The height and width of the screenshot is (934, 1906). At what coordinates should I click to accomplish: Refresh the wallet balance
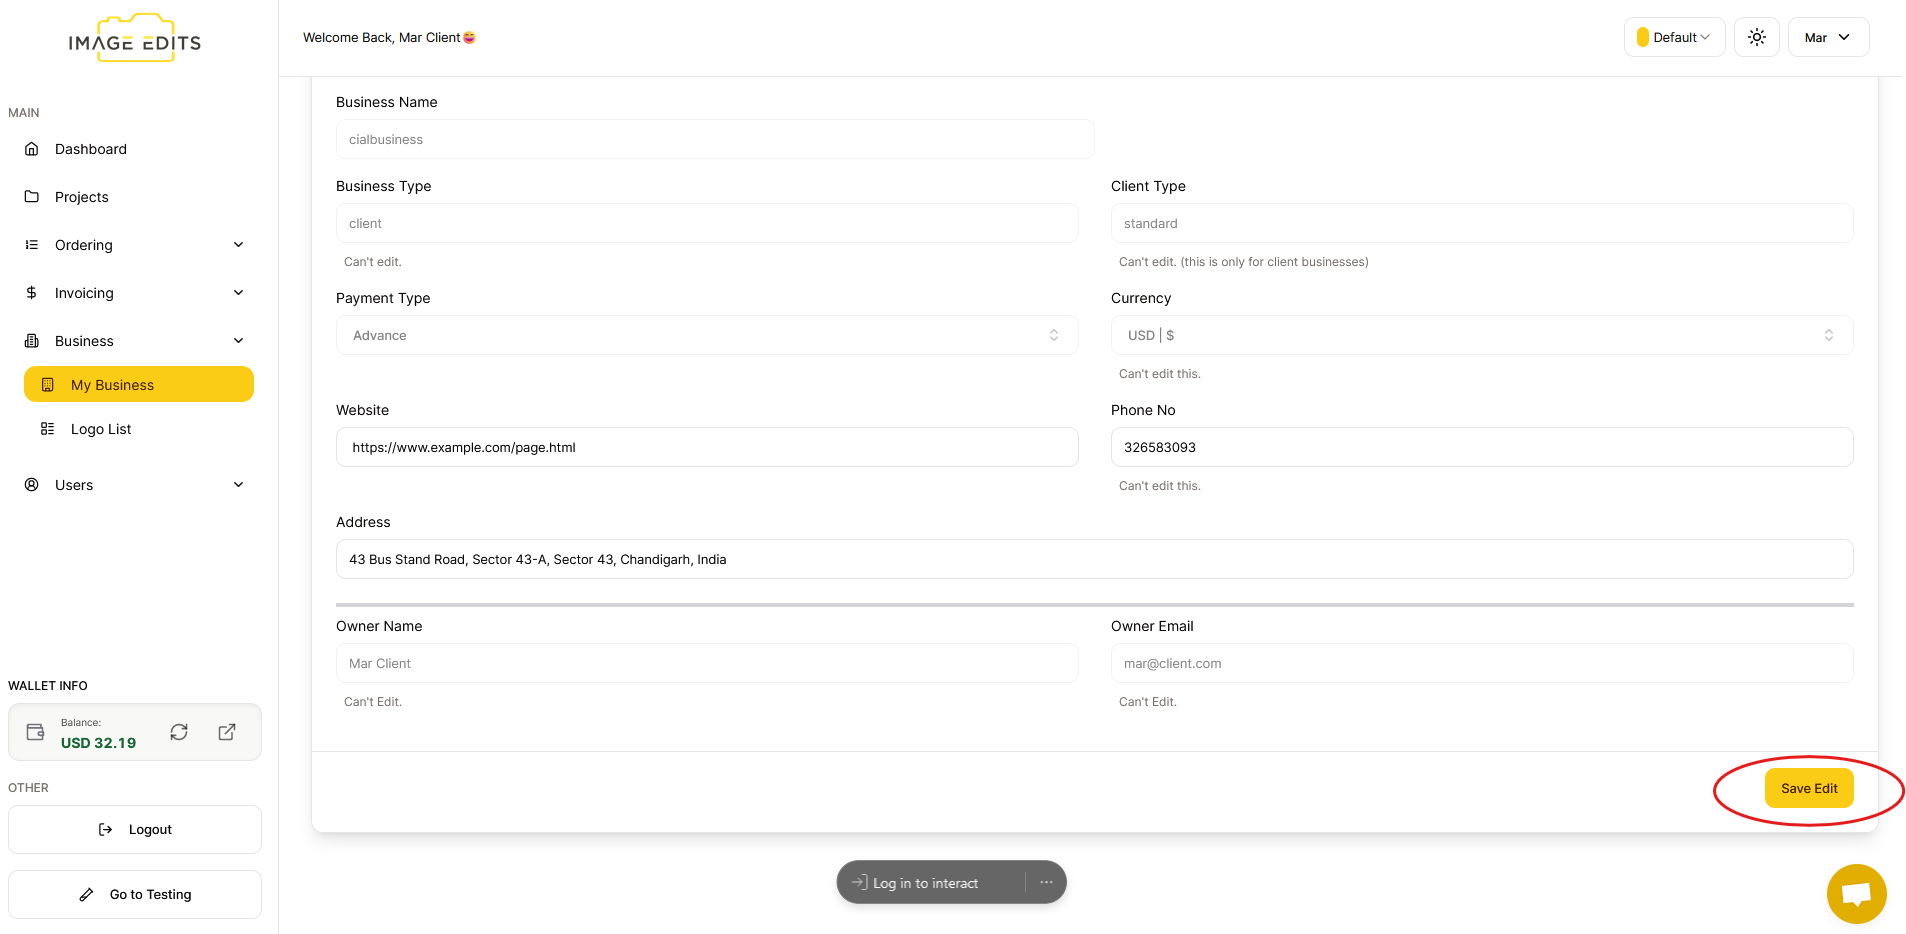(179, 732)
